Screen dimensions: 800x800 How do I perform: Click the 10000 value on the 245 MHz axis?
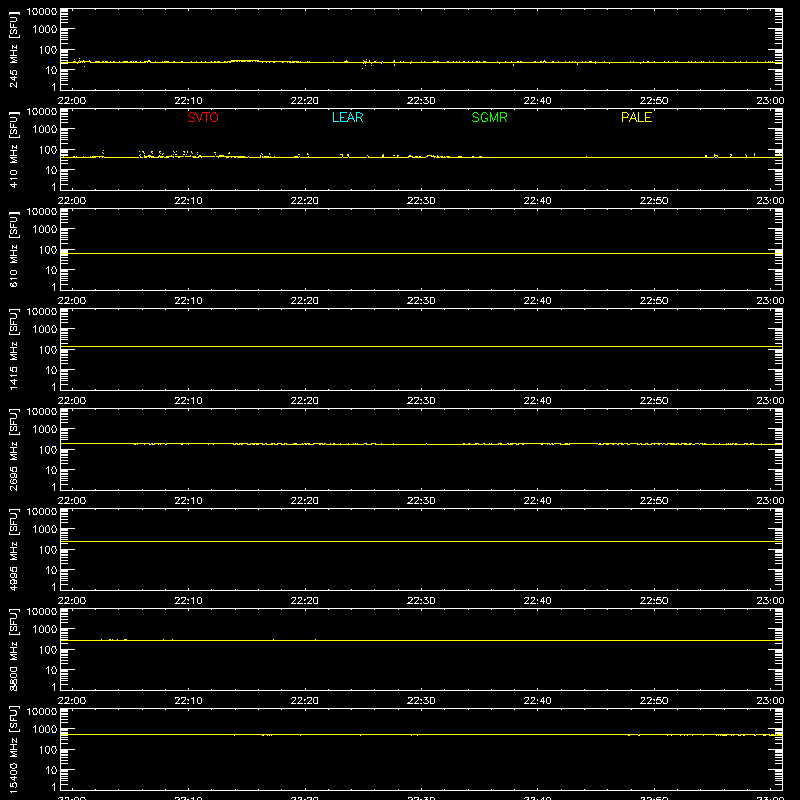[42, 12]
